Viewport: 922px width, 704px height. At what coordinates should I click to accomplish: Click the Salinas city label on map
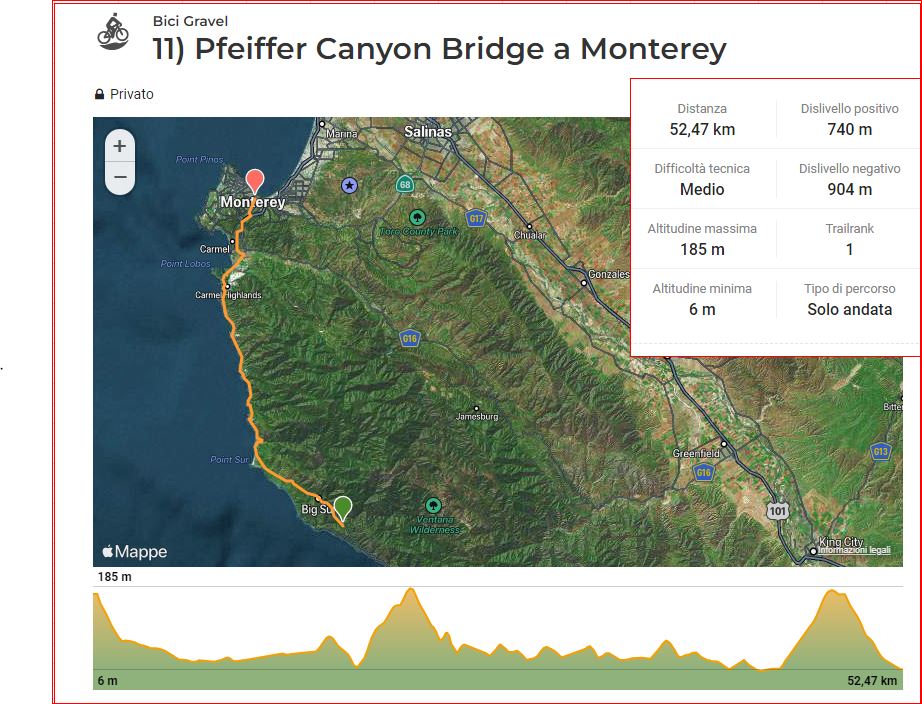tap(427, 132)
